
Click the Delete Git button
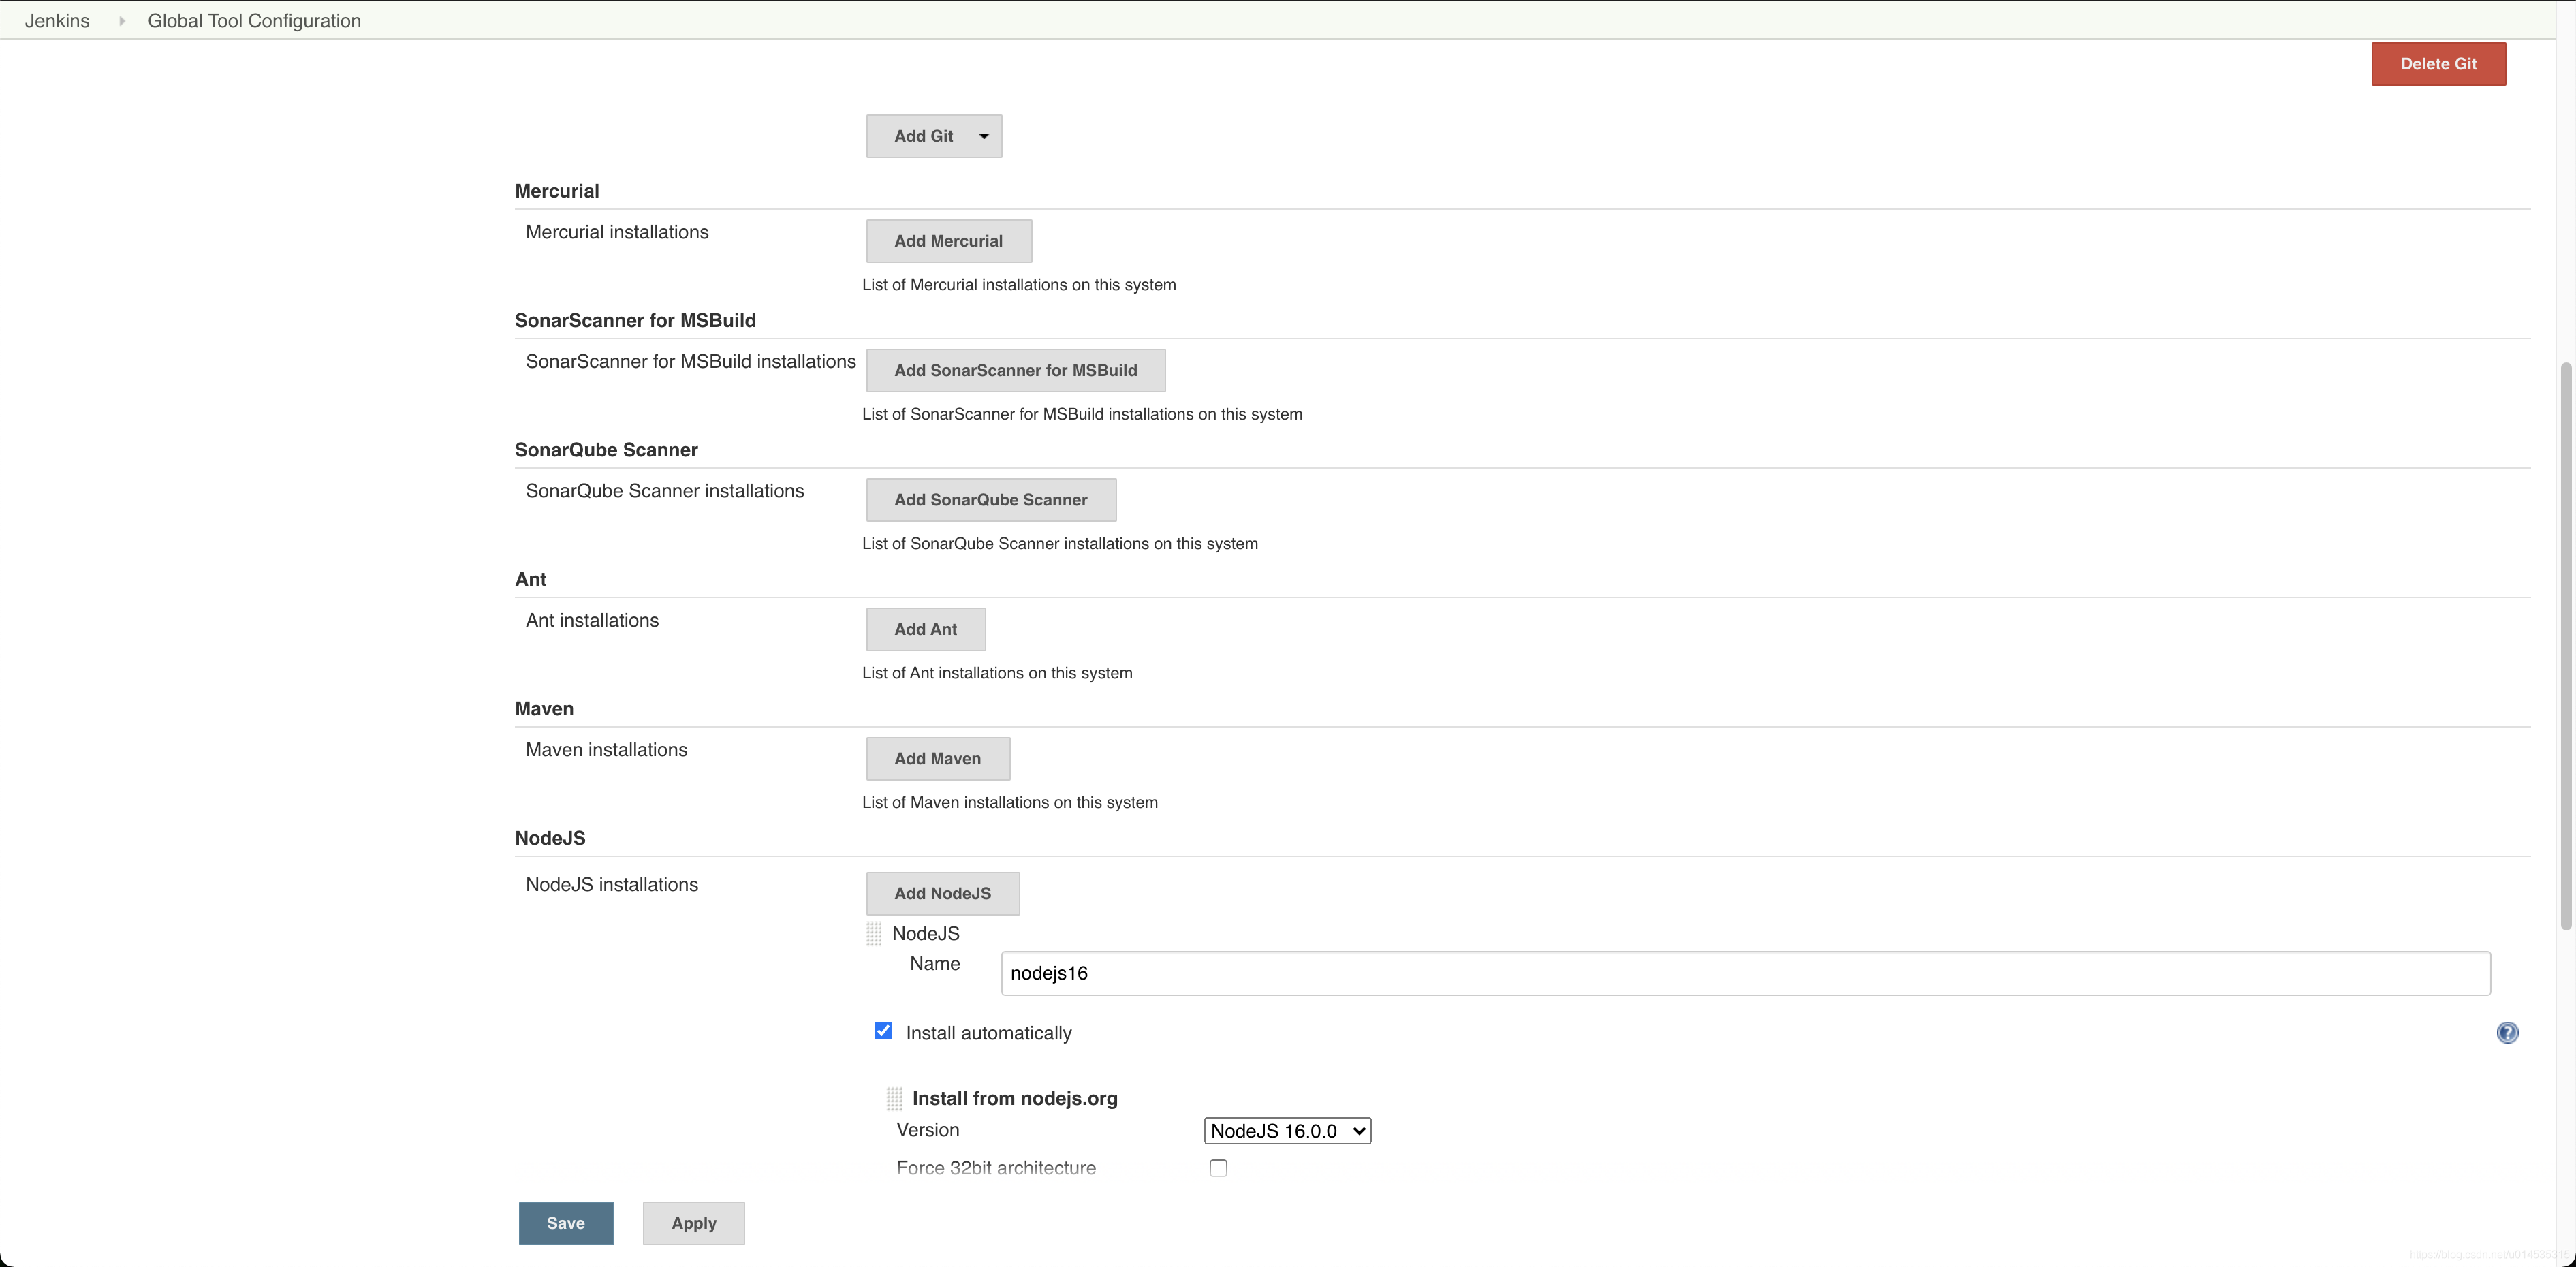2438,63
